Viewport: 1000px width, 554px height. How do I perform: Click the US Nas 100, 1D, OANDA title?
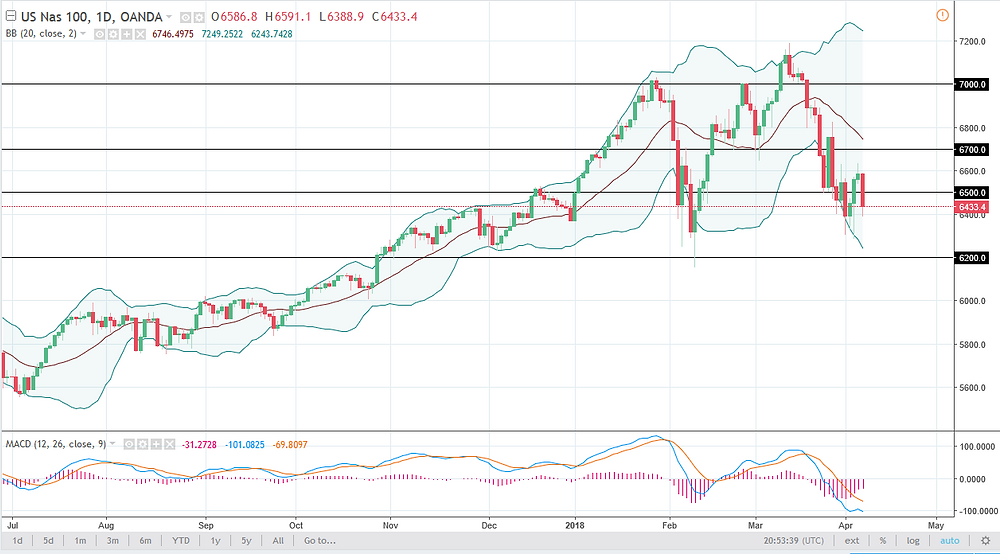point(91,17)
